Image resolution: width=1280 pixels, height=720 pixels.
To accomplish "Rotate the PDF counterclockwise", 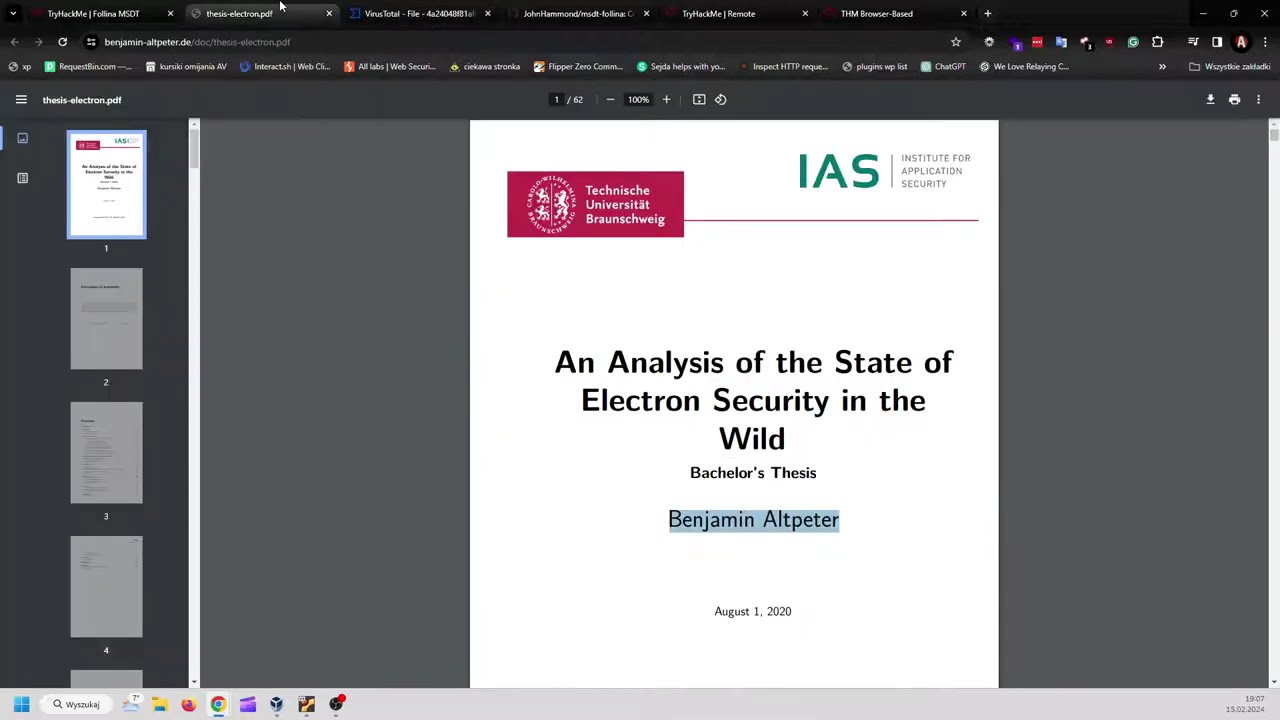I will pos(720,100).
